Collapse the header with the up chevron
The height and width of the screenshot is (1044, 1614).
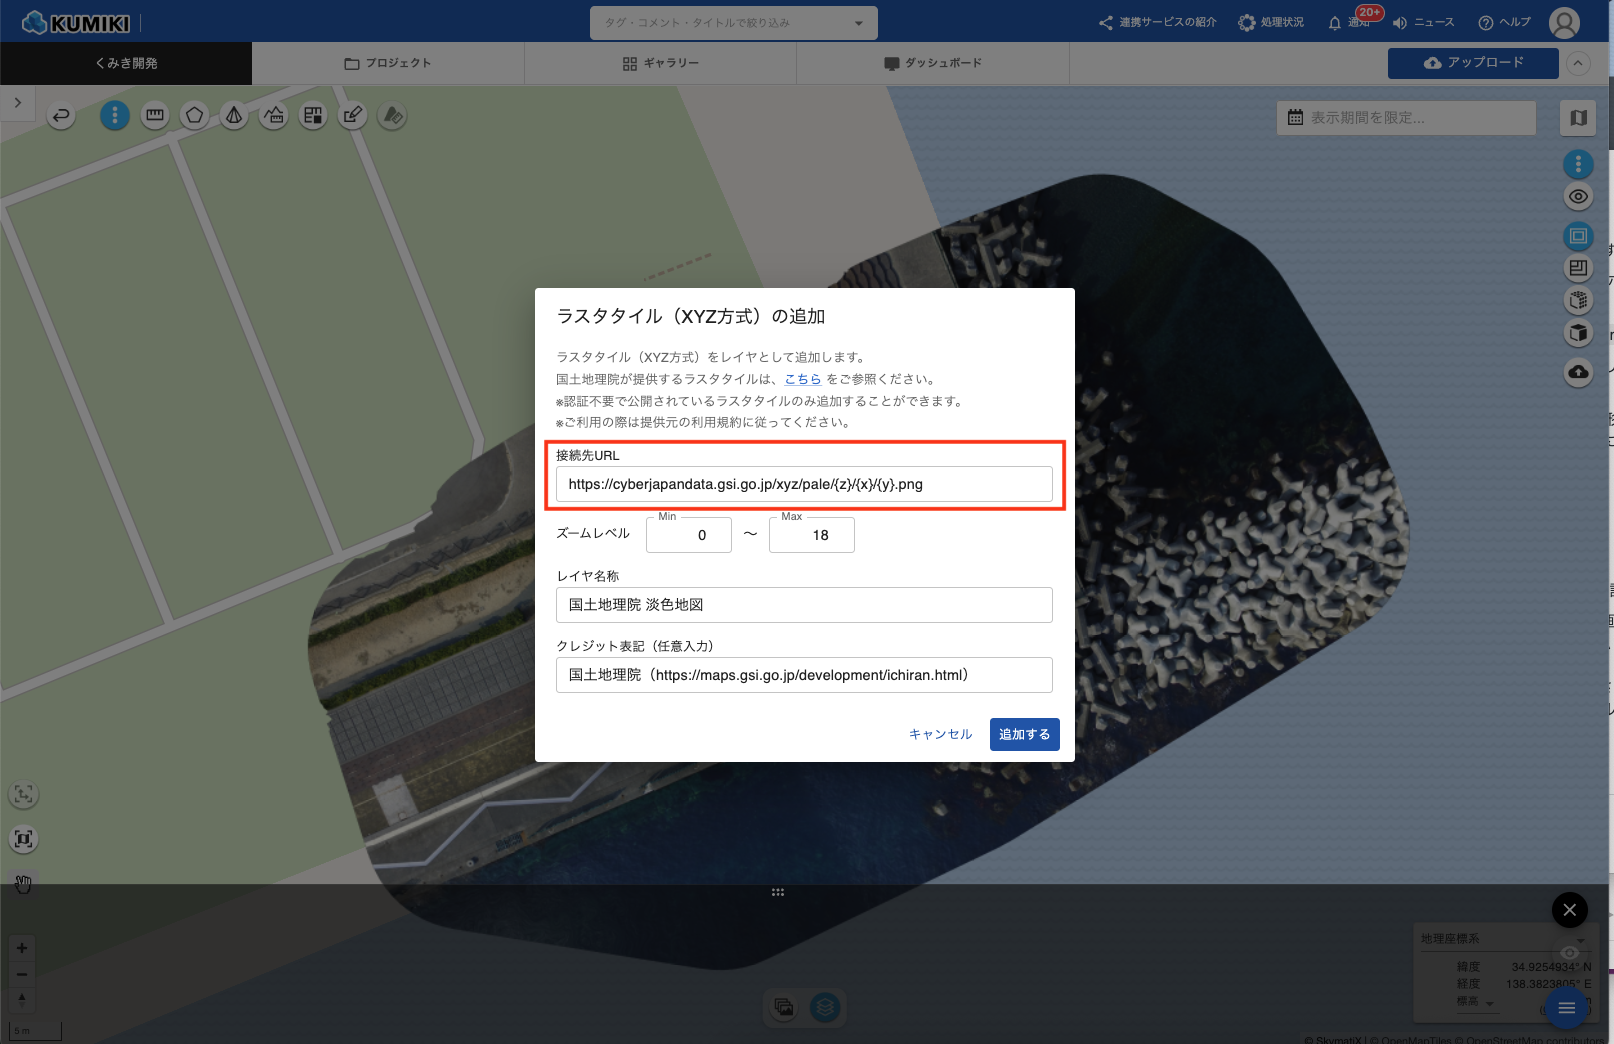[x=1577, y=63]
